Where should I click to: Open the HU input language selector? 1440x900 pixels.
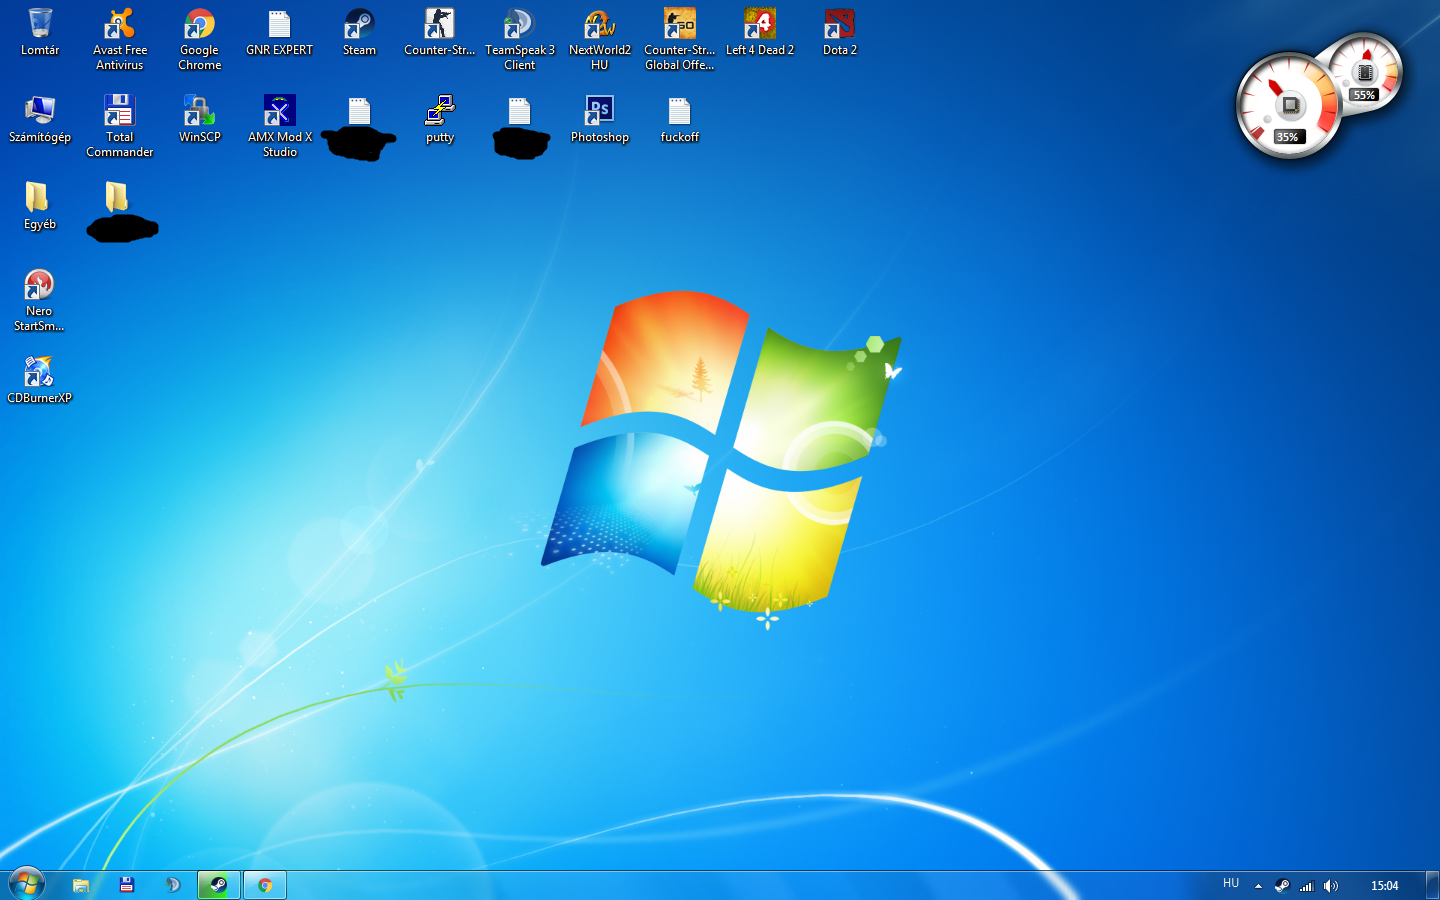tap(1231, 884)
